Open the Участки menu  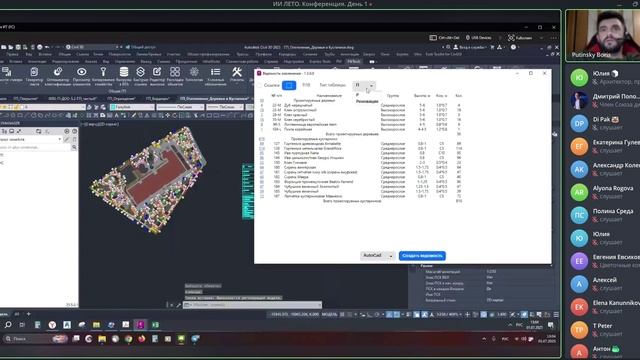click(x=173, y=54)
